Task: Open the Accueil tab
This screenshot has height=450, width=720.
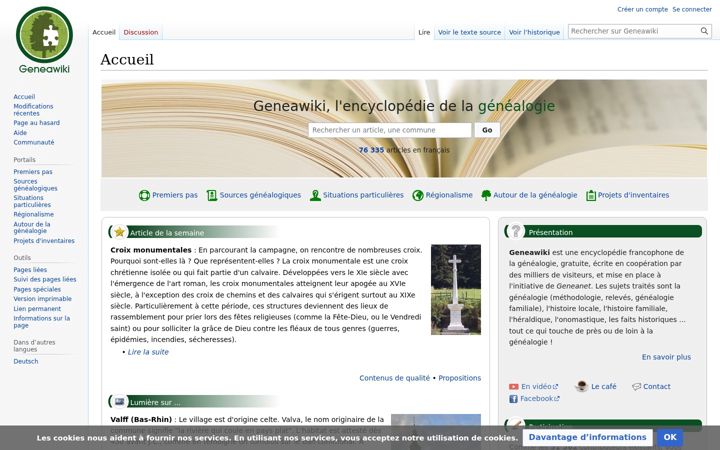Action: (104, 32)
